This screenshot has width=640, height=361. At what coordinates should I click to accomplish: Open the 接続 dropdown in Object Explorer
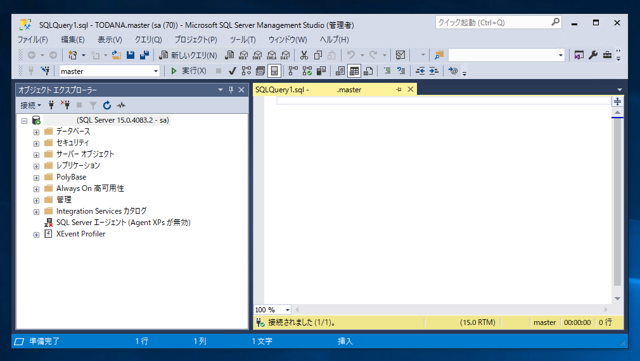coord(31,105)
